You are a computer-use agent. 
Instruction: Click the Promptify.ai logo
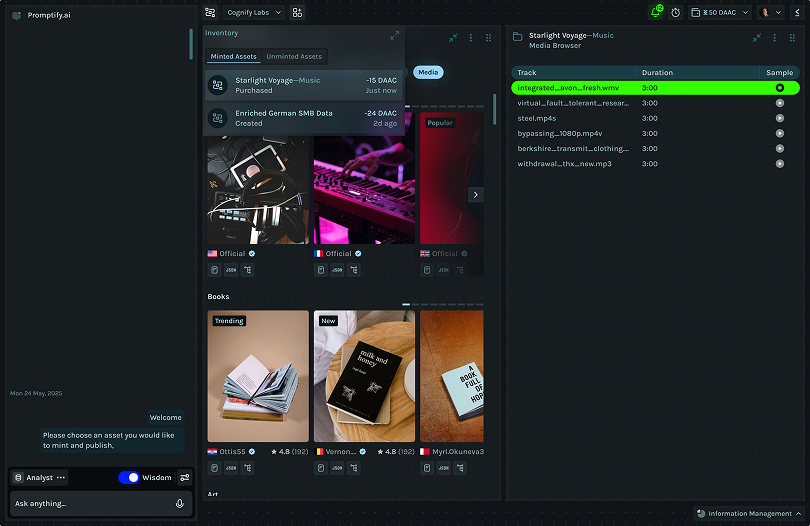[x=17, y=16]
